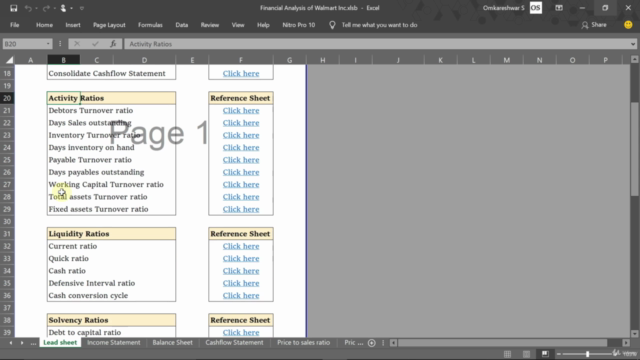
Task: Click the previous sheet navigation arrow
Action: (11, 342)
